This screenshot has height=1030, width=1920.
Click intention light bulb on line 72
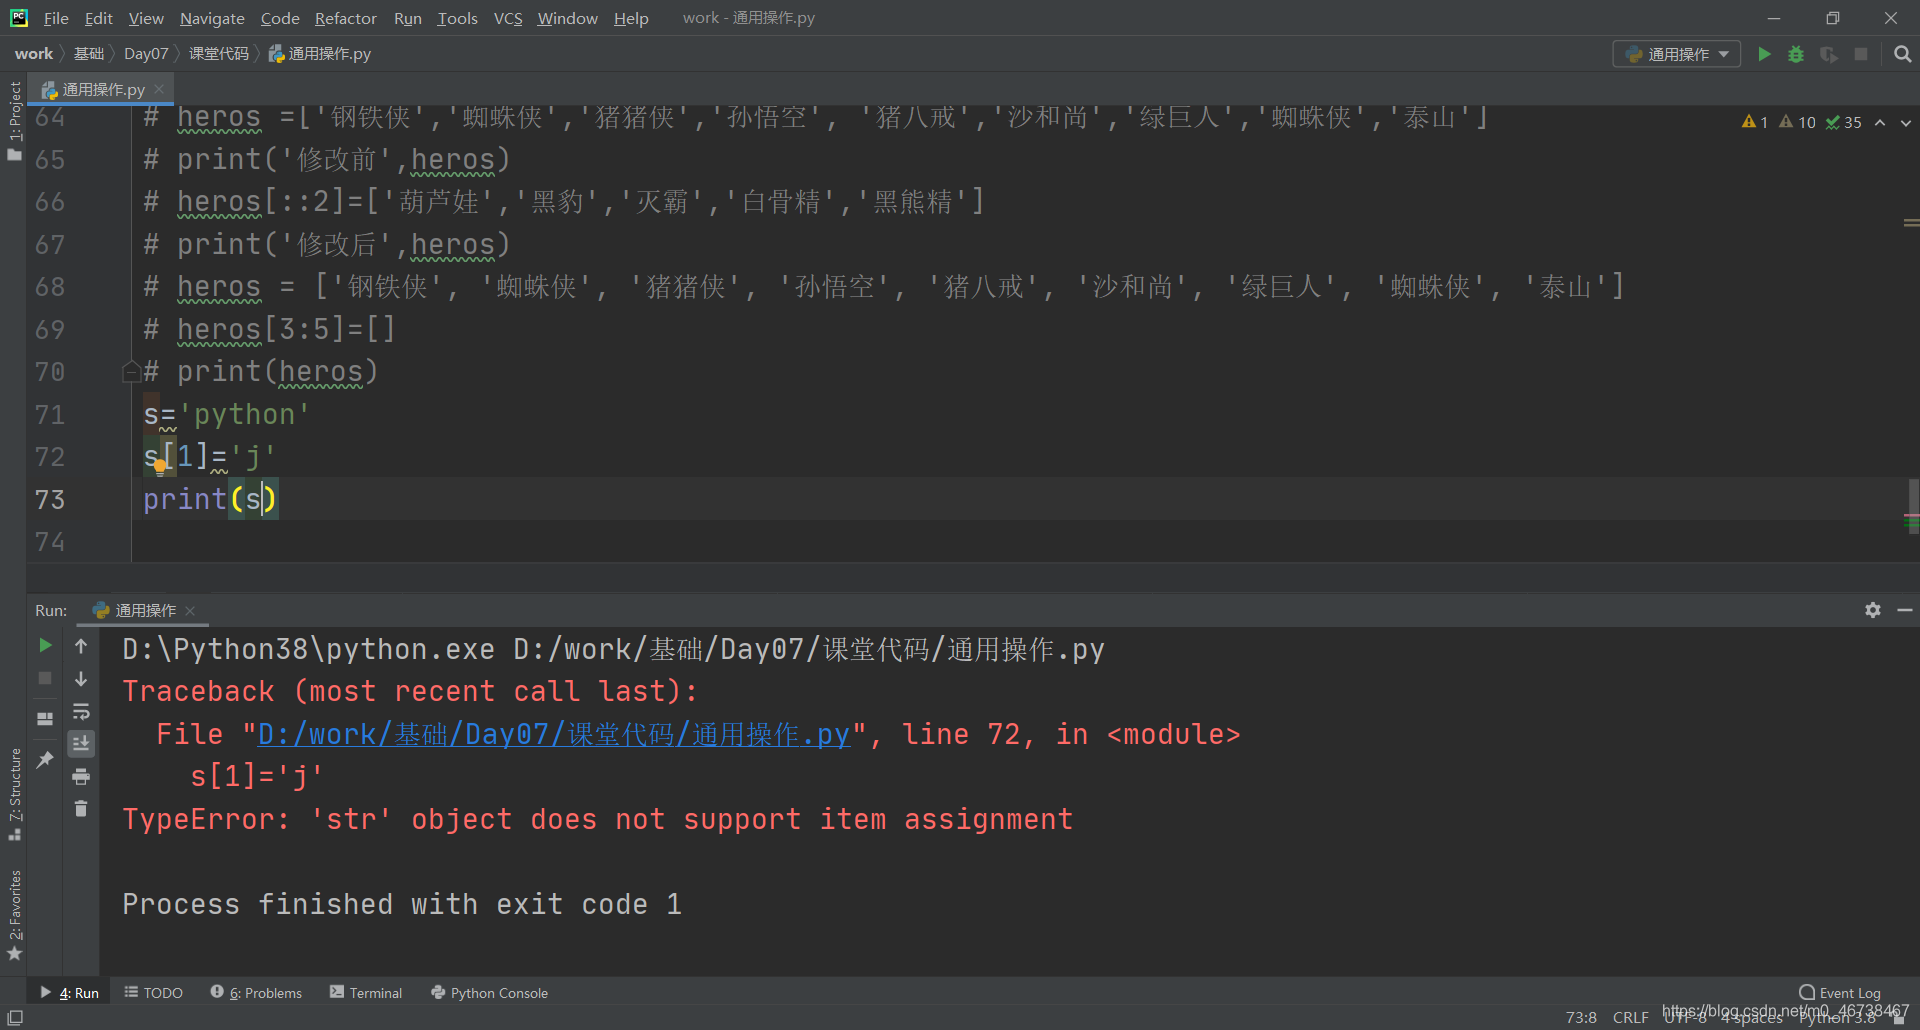point(160,465)
